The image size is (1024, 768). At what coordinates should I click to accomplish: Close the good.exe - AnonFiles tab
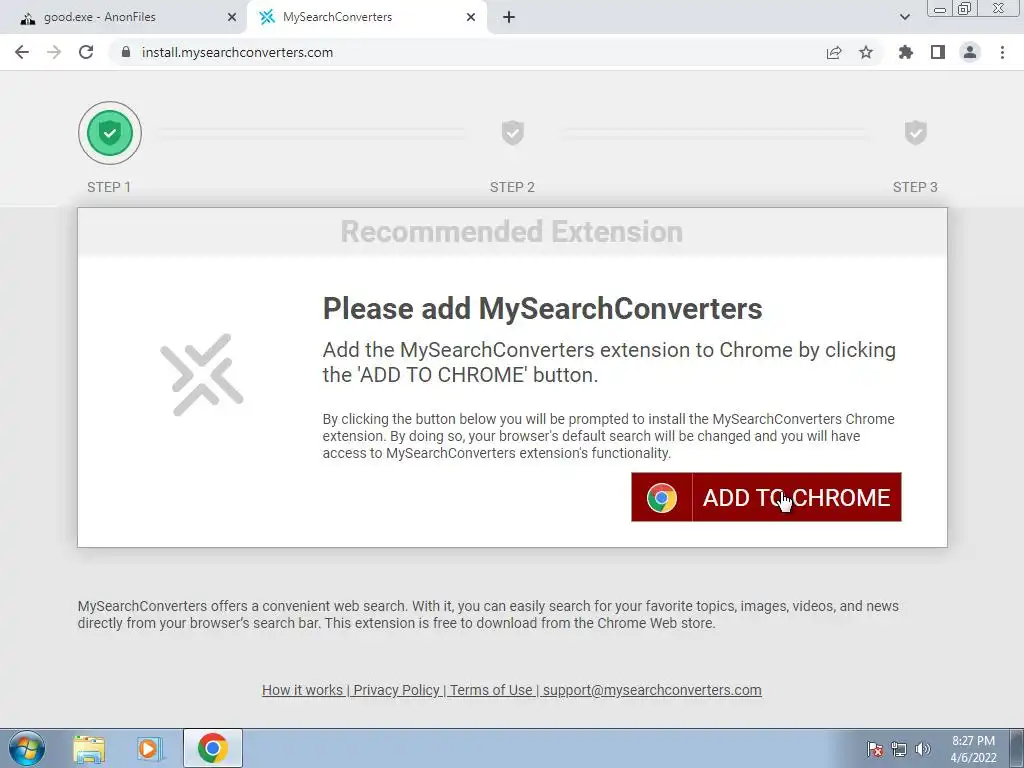click(232, 17)
